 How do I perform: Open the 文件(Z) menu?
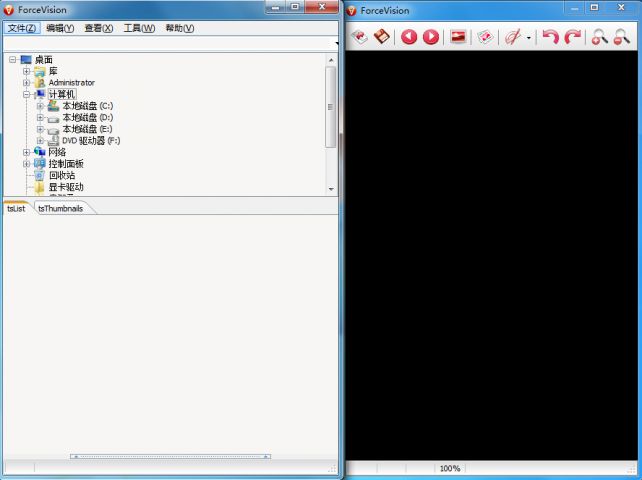point(21,28)
